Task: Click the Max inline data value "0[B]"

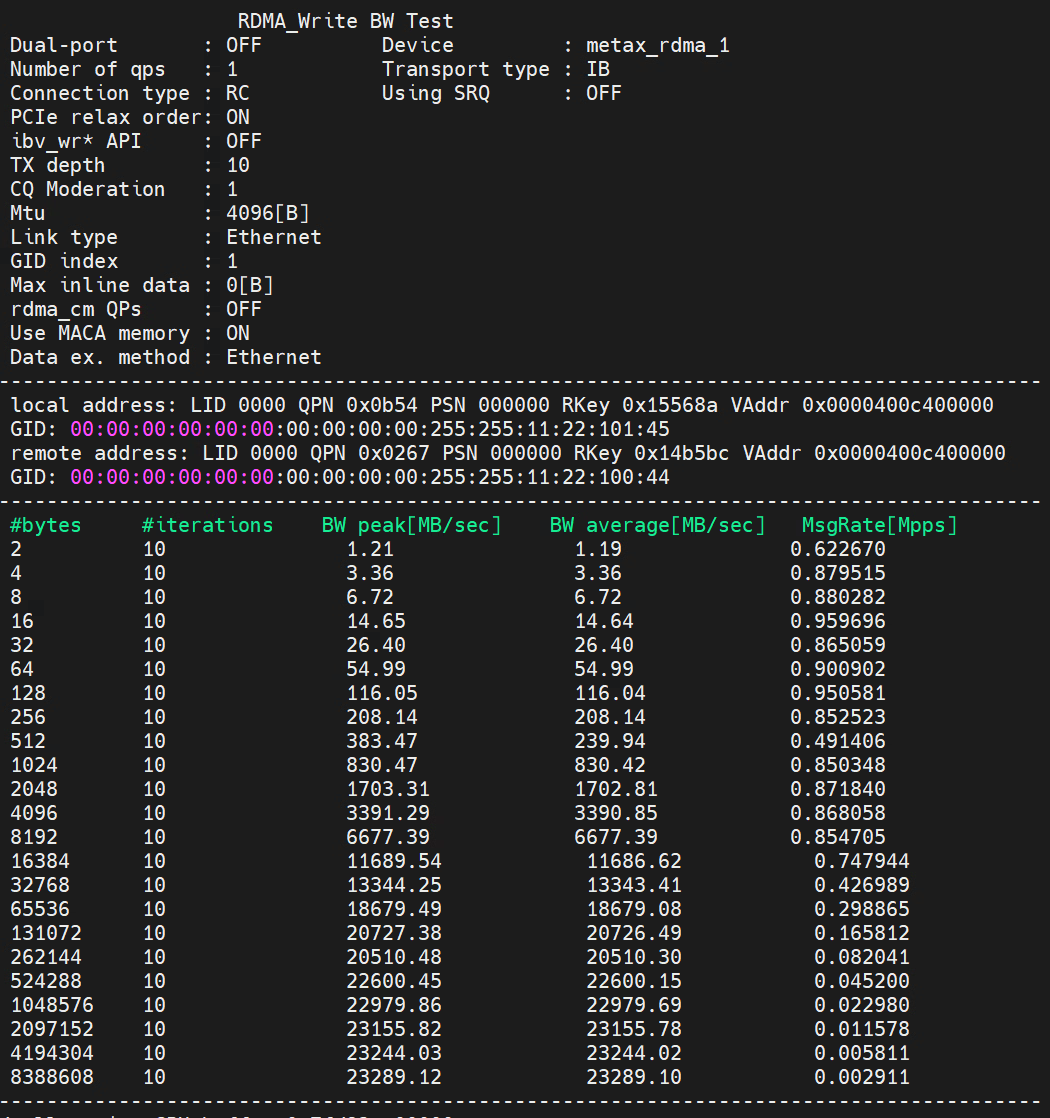Action: [x=249, y=285]
